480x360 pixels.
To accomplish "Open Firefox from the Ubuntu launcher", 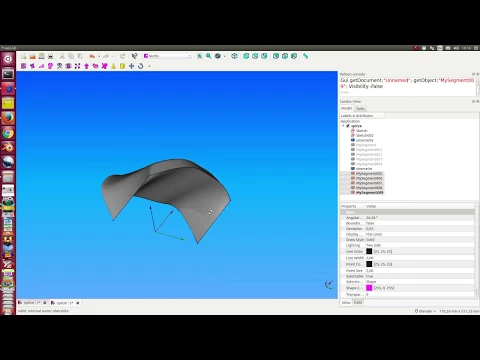I will (8, 118).
